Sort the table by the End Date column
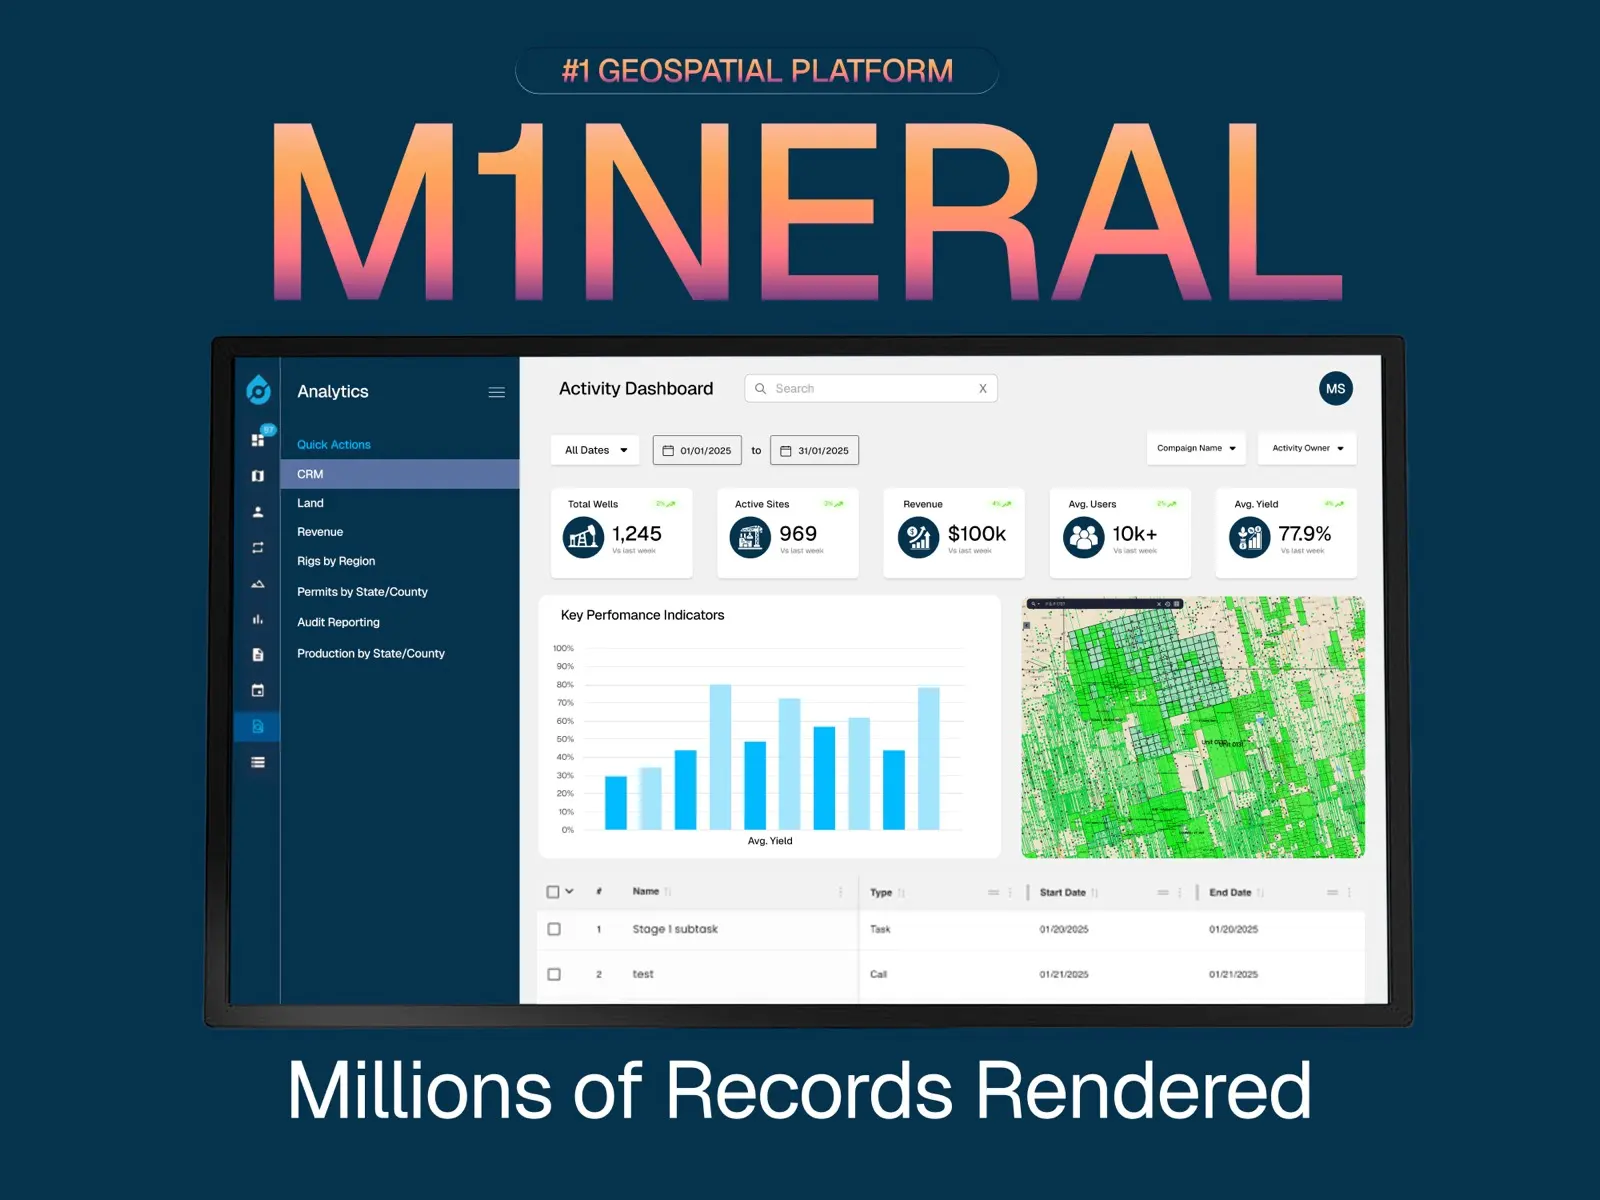This screenshot has height=1200, width=1600. pos(1261,893)
